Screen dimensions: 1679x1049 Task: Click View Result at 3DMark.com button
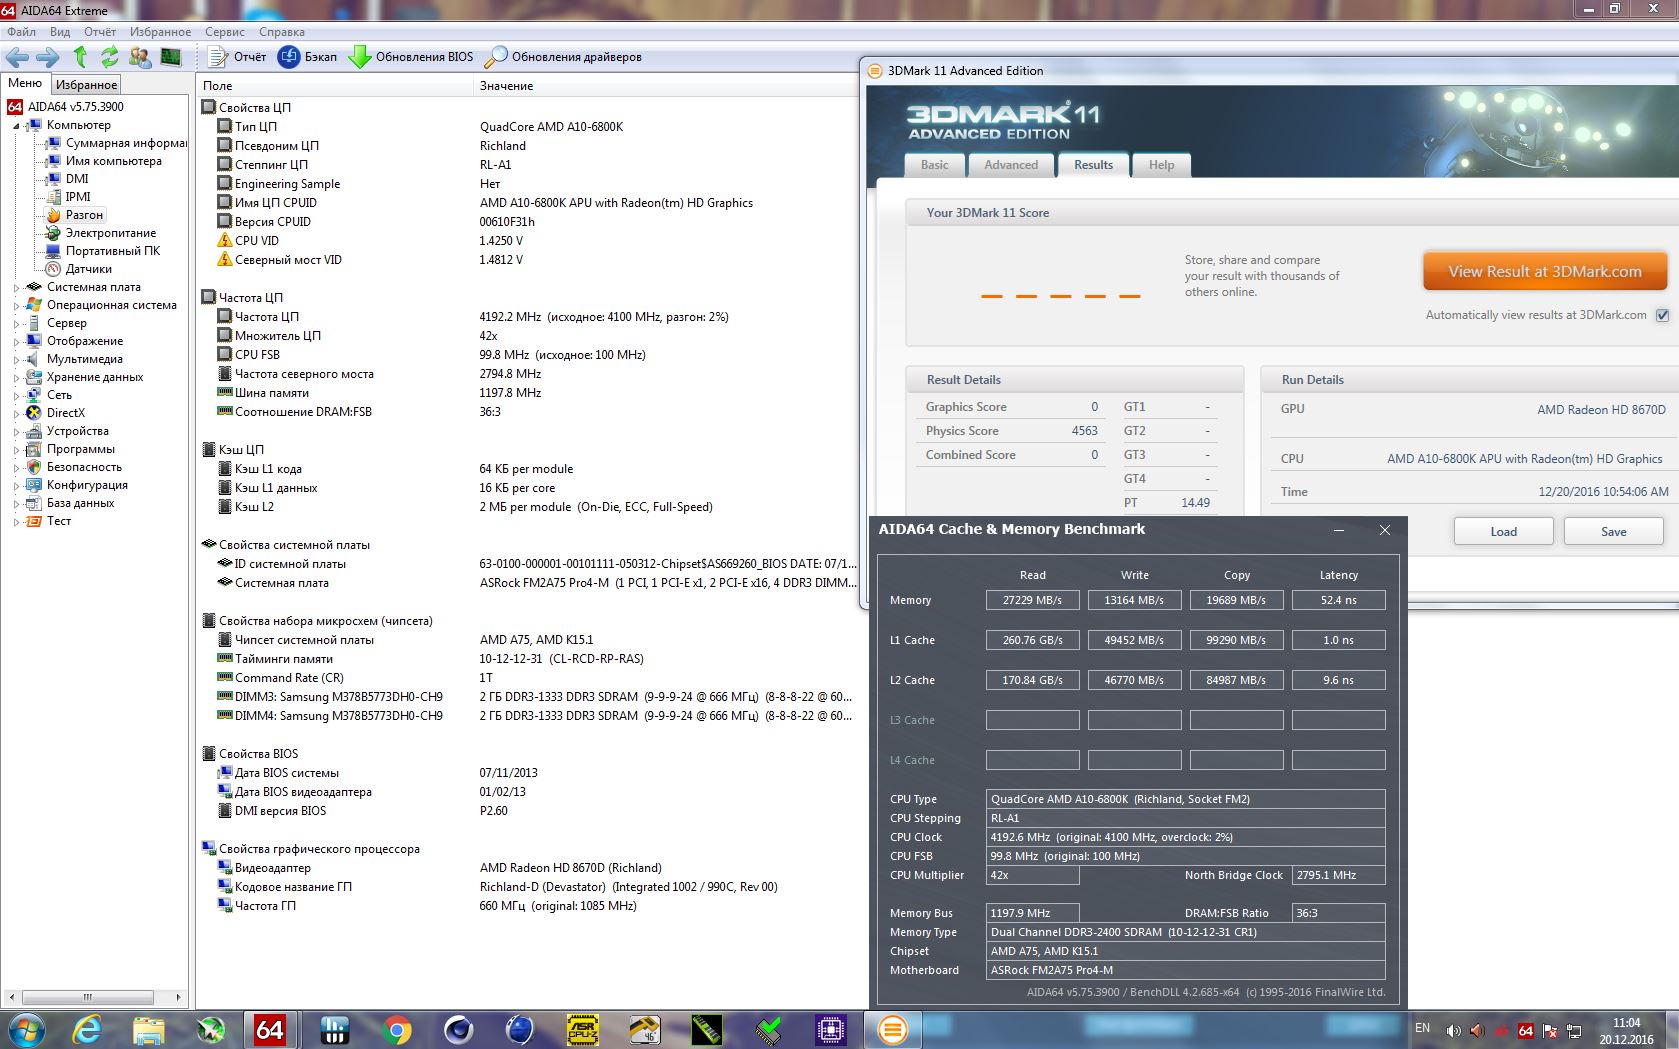tap(1545, 271)
